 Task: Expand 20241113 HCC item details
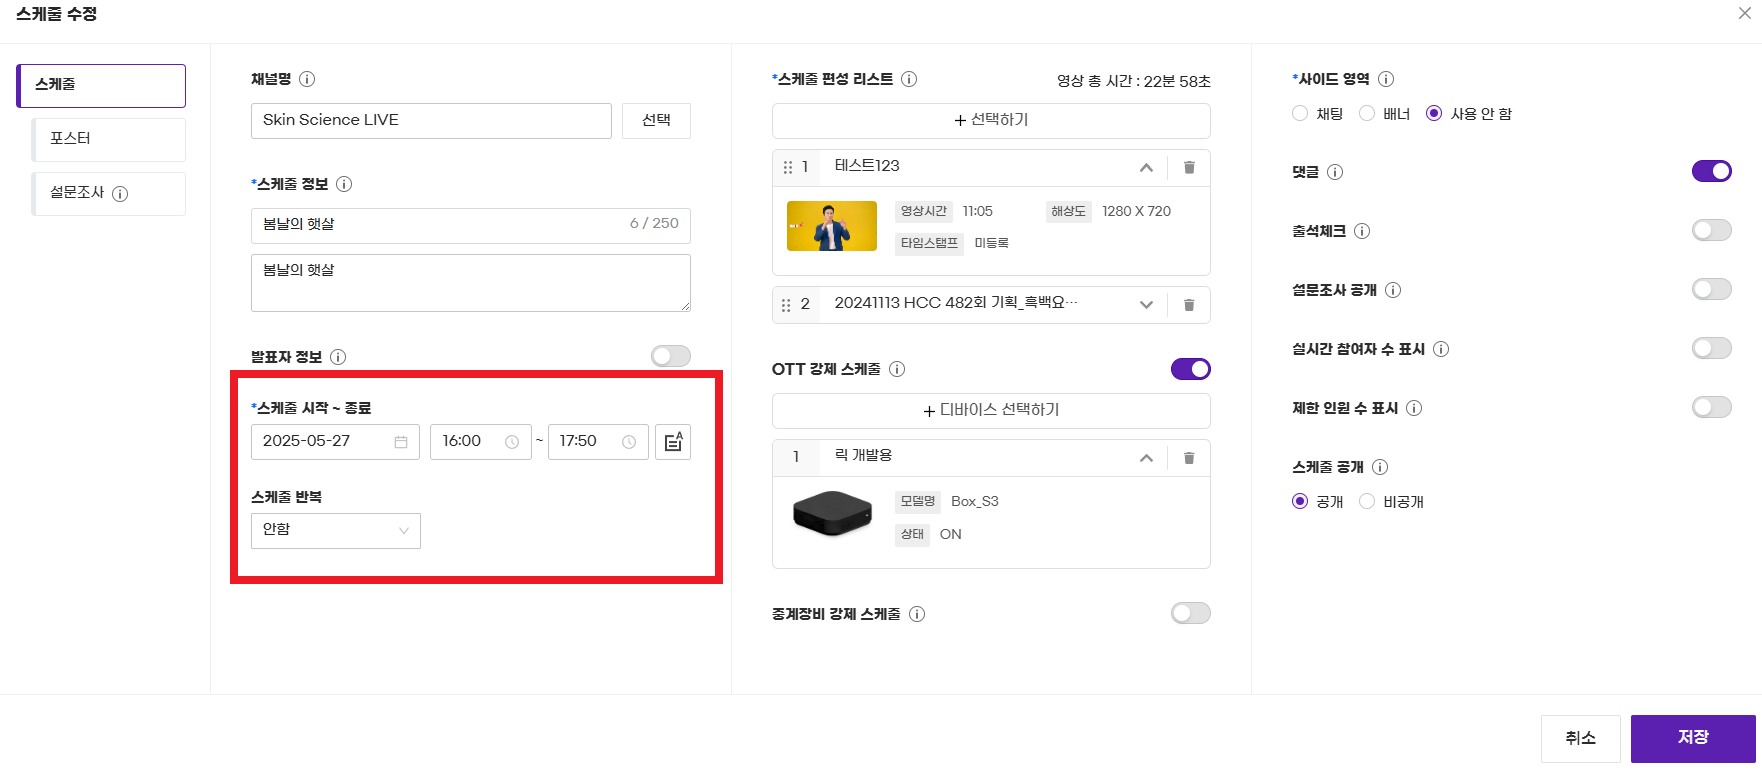1146,305
